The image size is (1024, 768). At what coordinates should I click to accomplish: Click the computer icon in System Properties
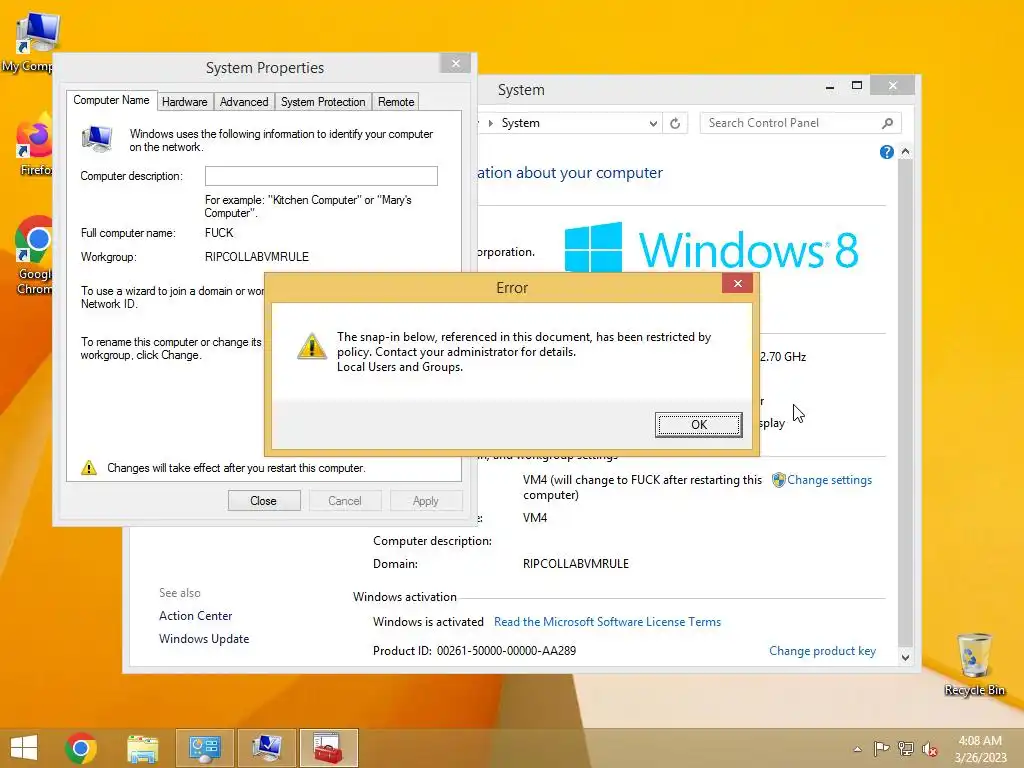(x=97, y=138)
